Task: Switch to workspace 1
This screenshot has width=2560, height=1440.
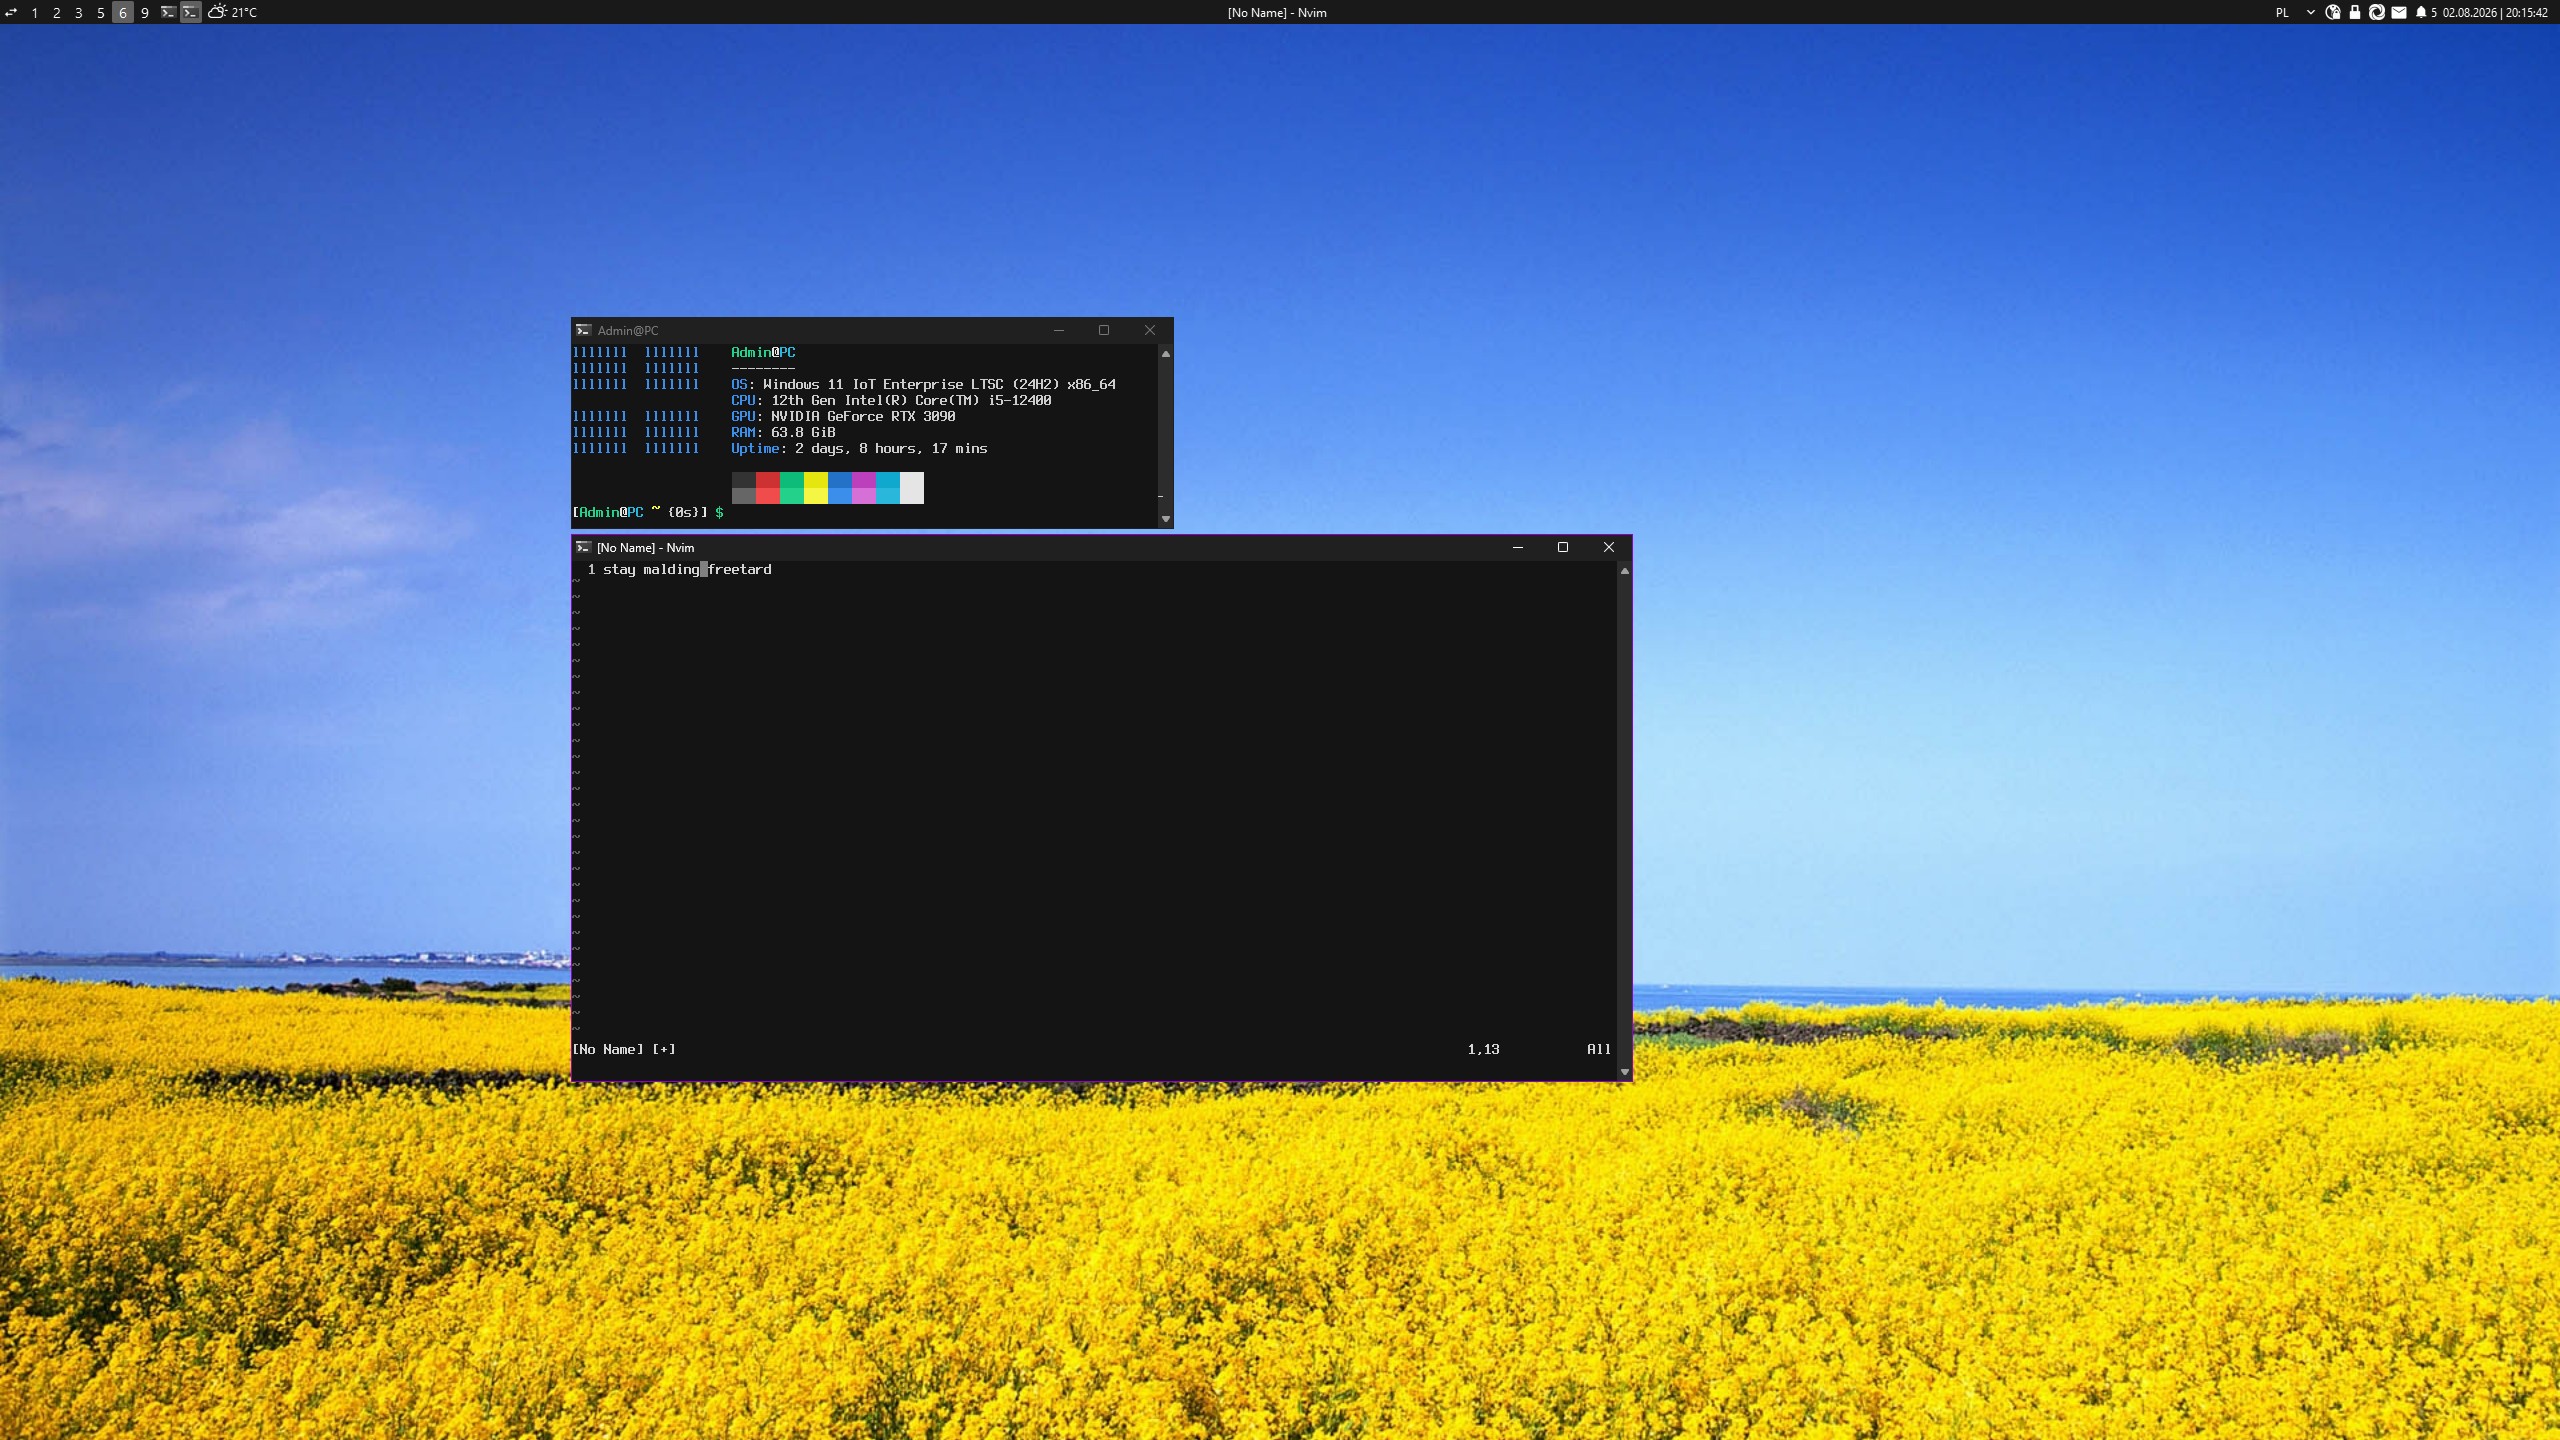Action: pyautogui.click(x=35, y=12)
